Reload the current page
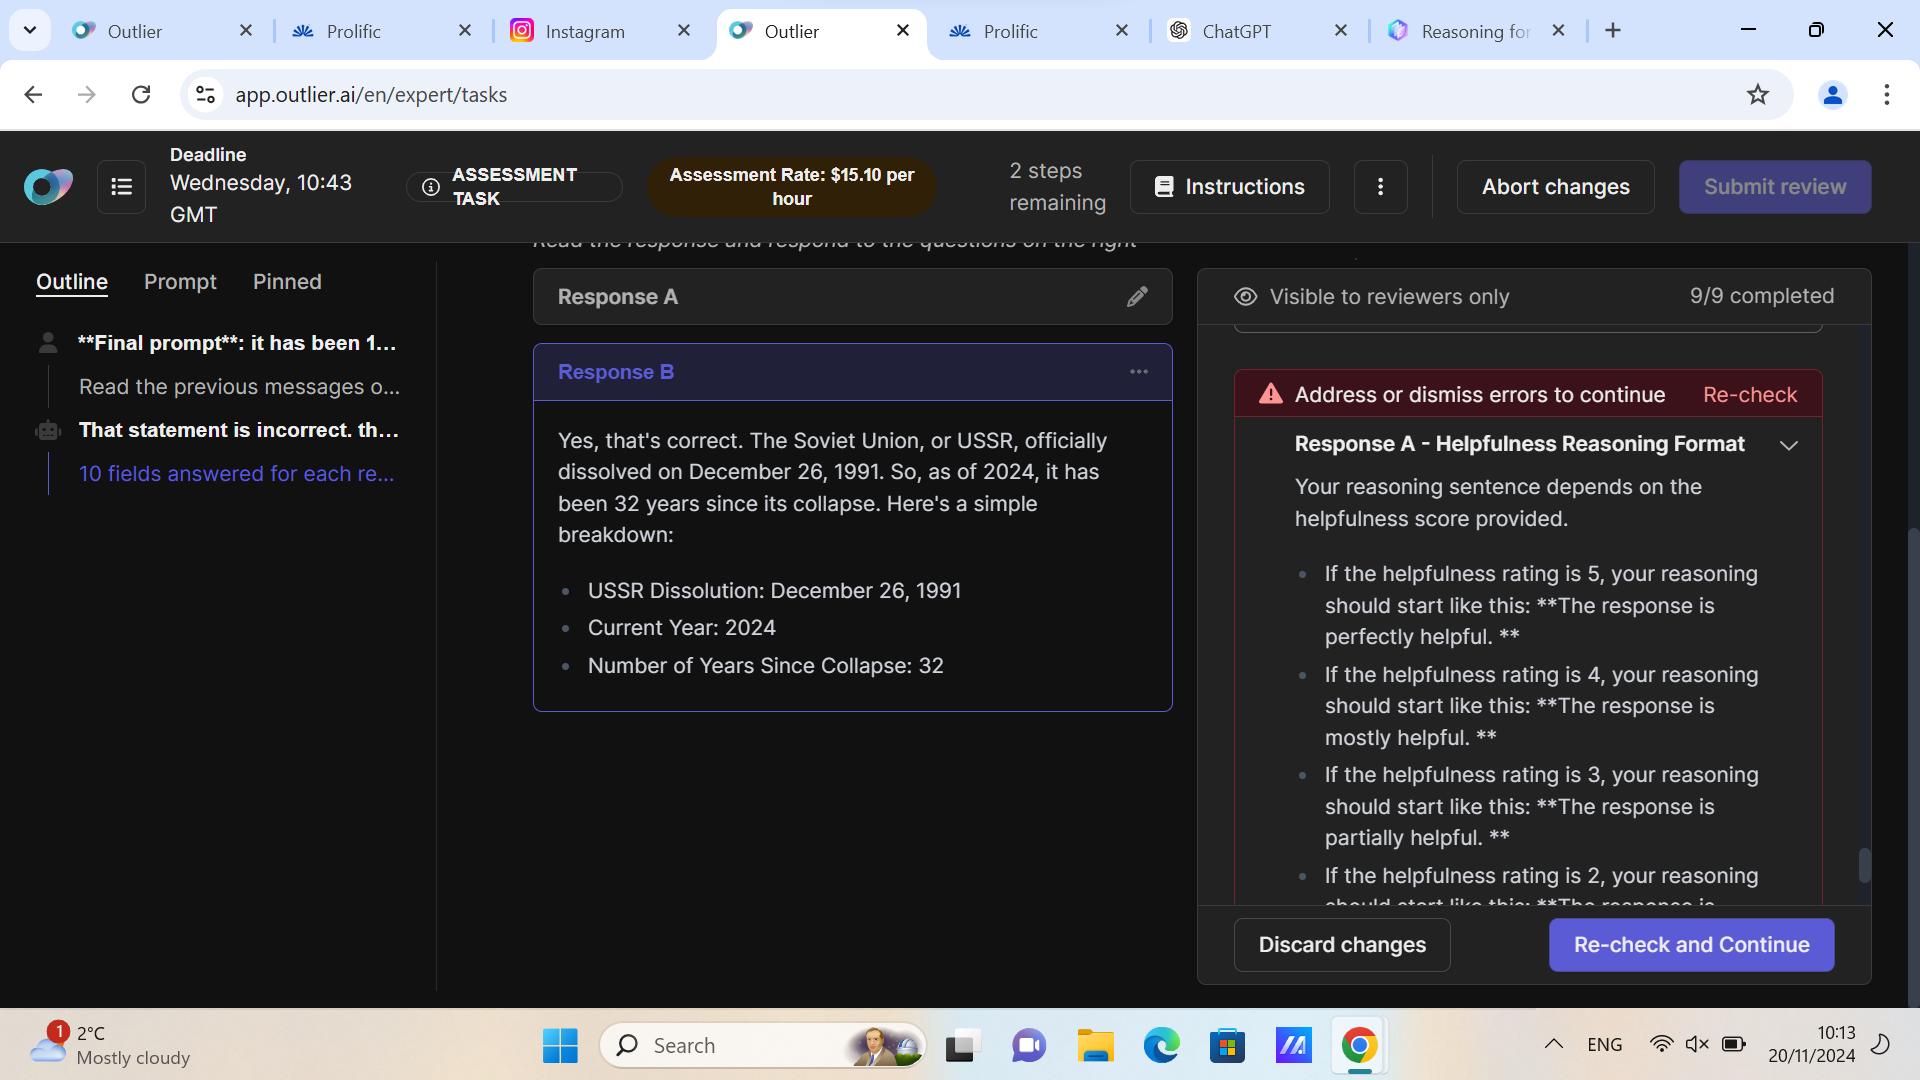 (141, 94)
